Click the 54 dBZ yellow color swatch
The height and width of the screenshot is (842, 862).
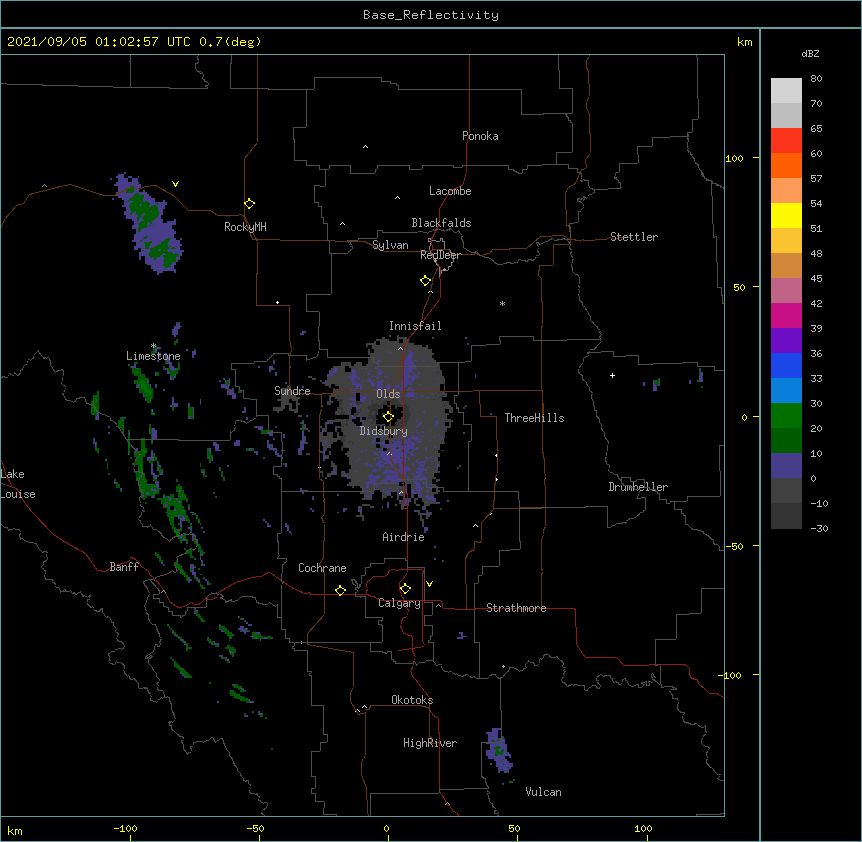786,215
